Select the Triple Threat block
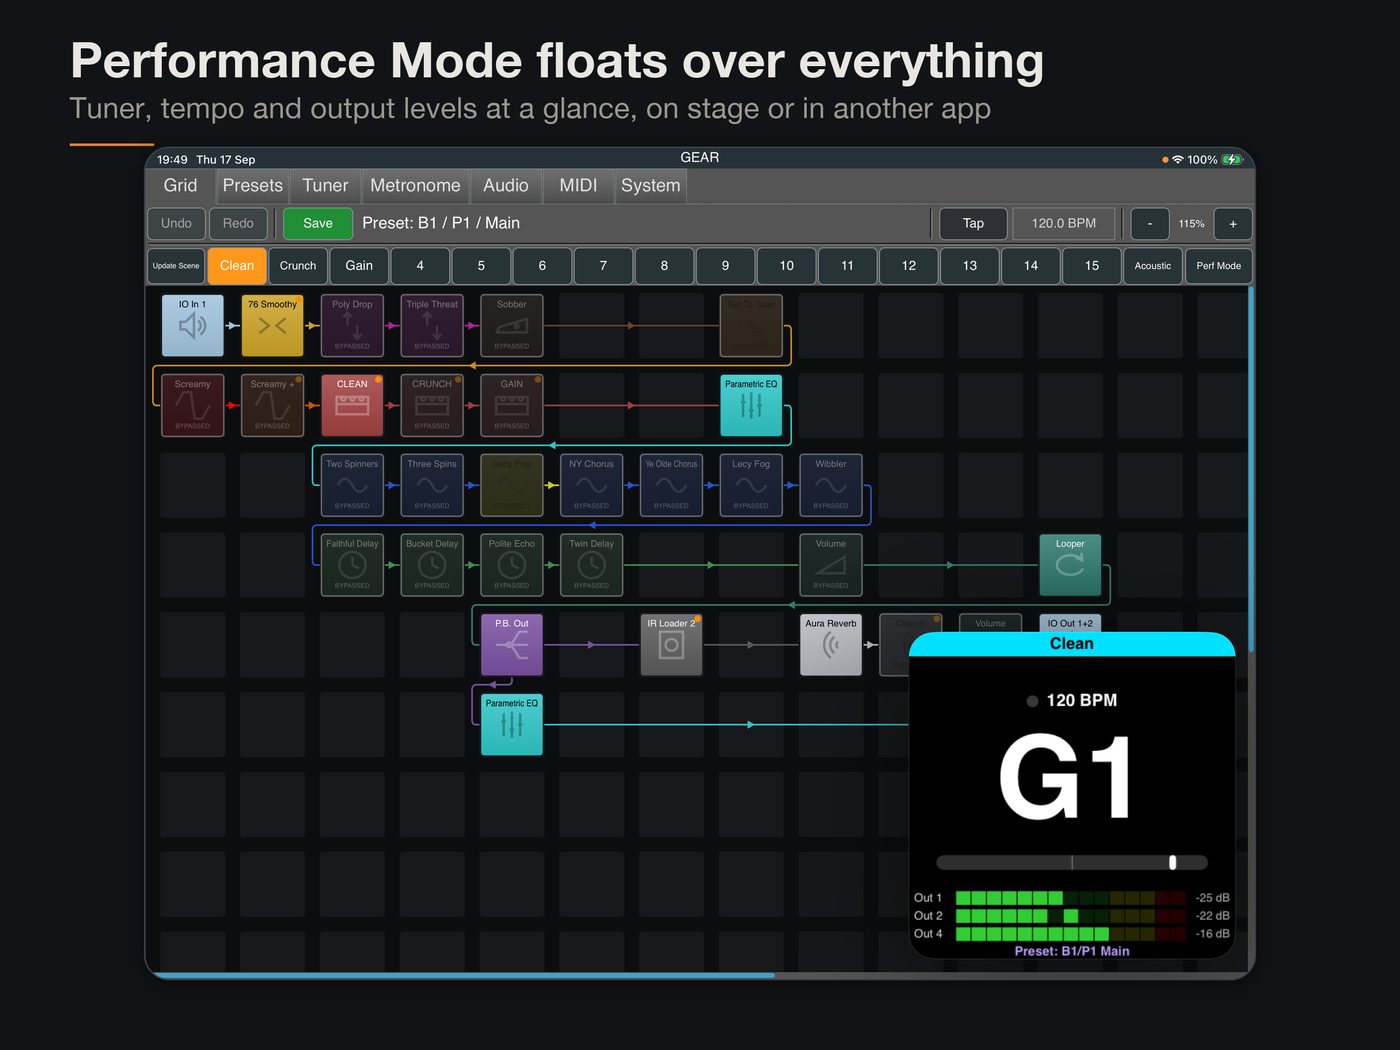 pos(432,325)
